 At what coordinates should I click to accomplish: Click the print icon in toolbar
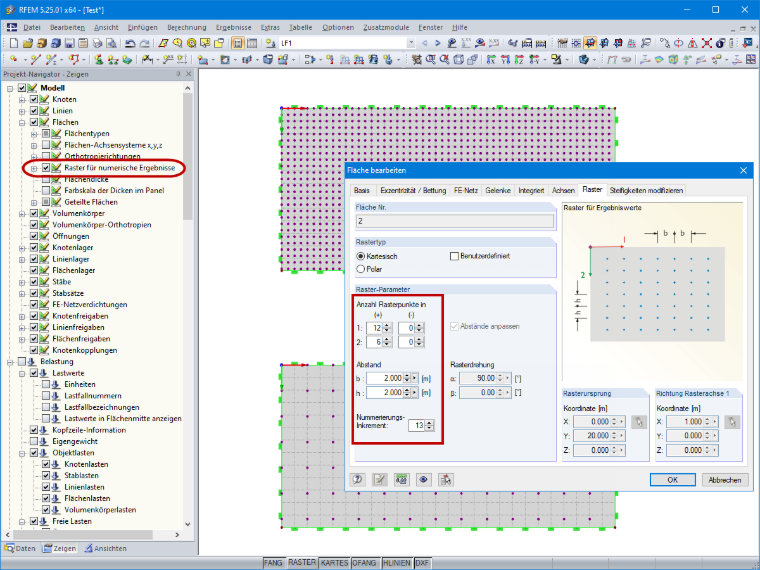point(97,43)
